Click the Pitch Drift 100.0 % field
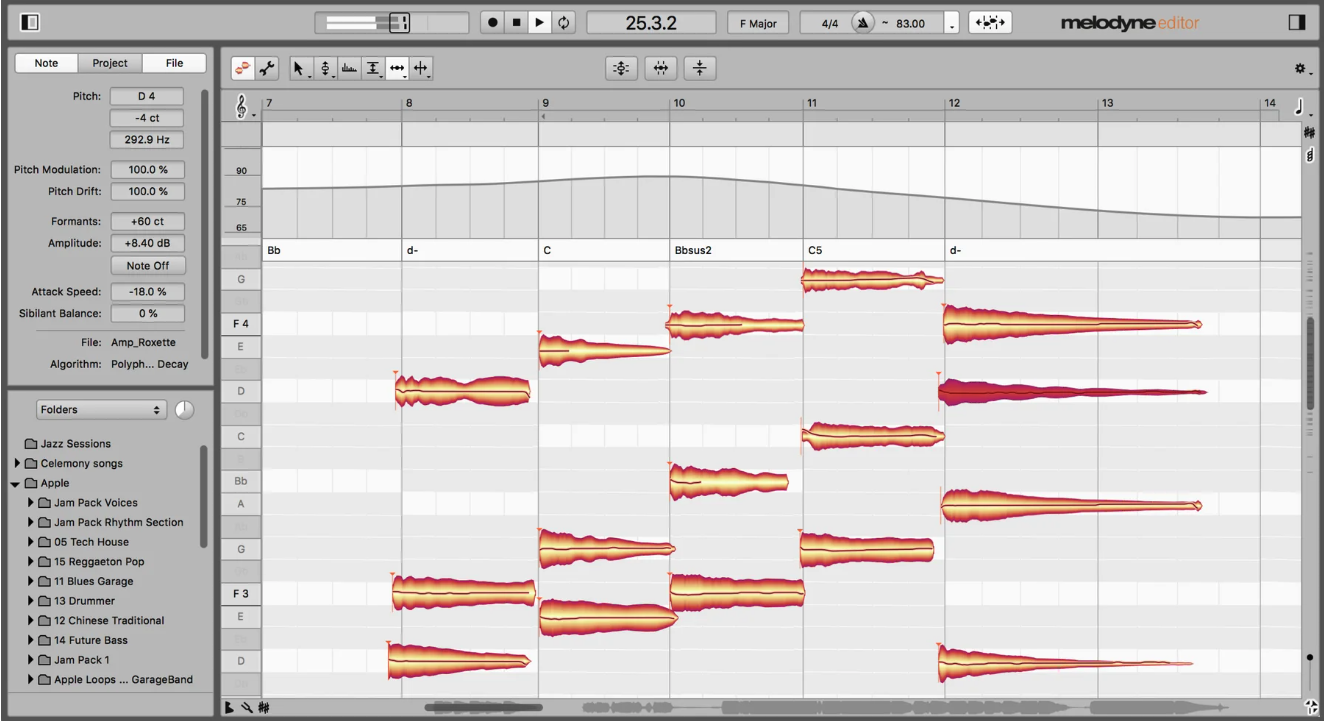Image resolution: width=1324 pixels, height=721 pixels. [x=148, y=191]
